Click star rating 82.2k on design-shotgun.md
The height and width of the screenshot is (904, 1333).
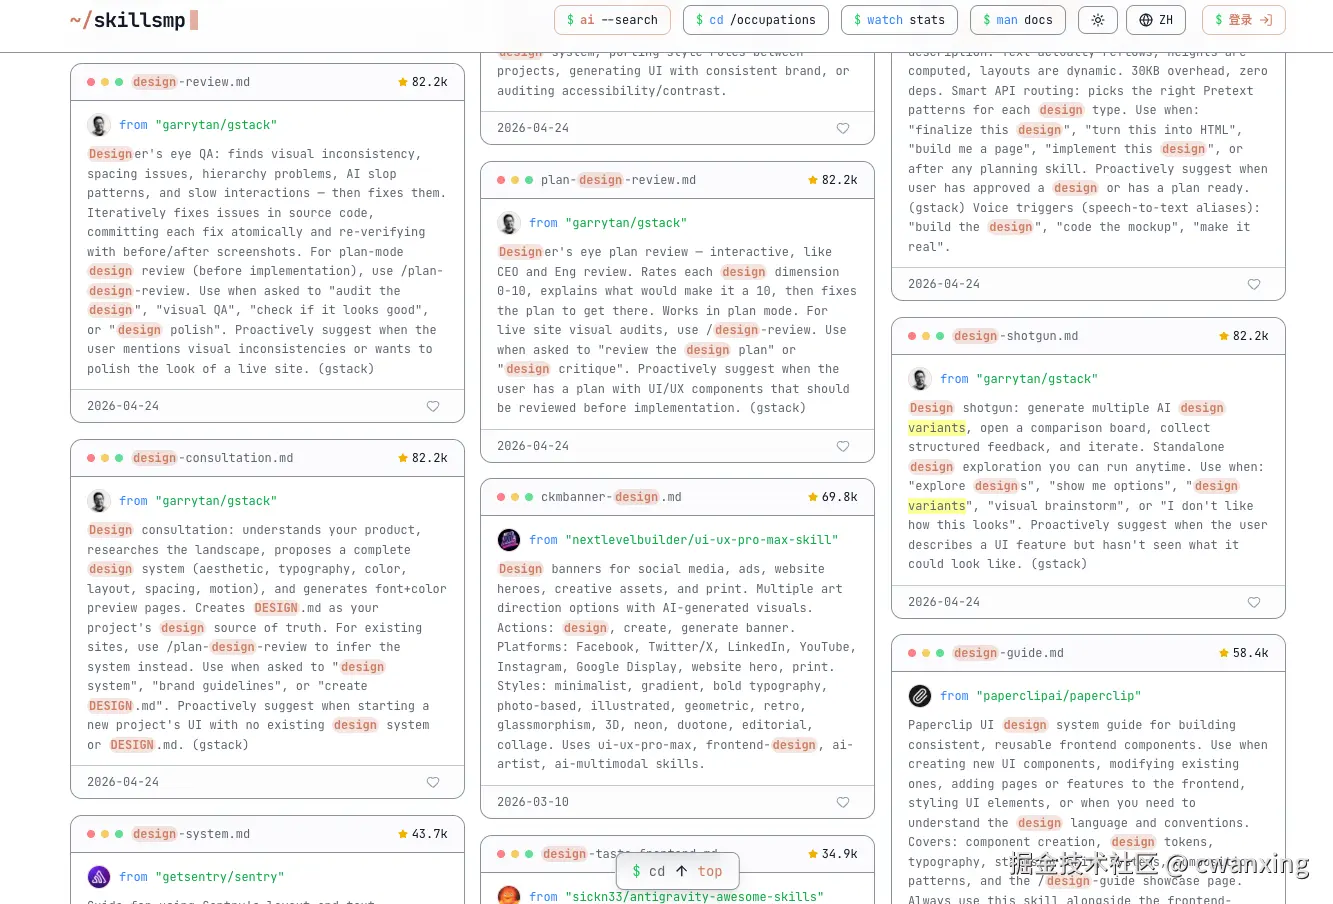[1244, 336]
